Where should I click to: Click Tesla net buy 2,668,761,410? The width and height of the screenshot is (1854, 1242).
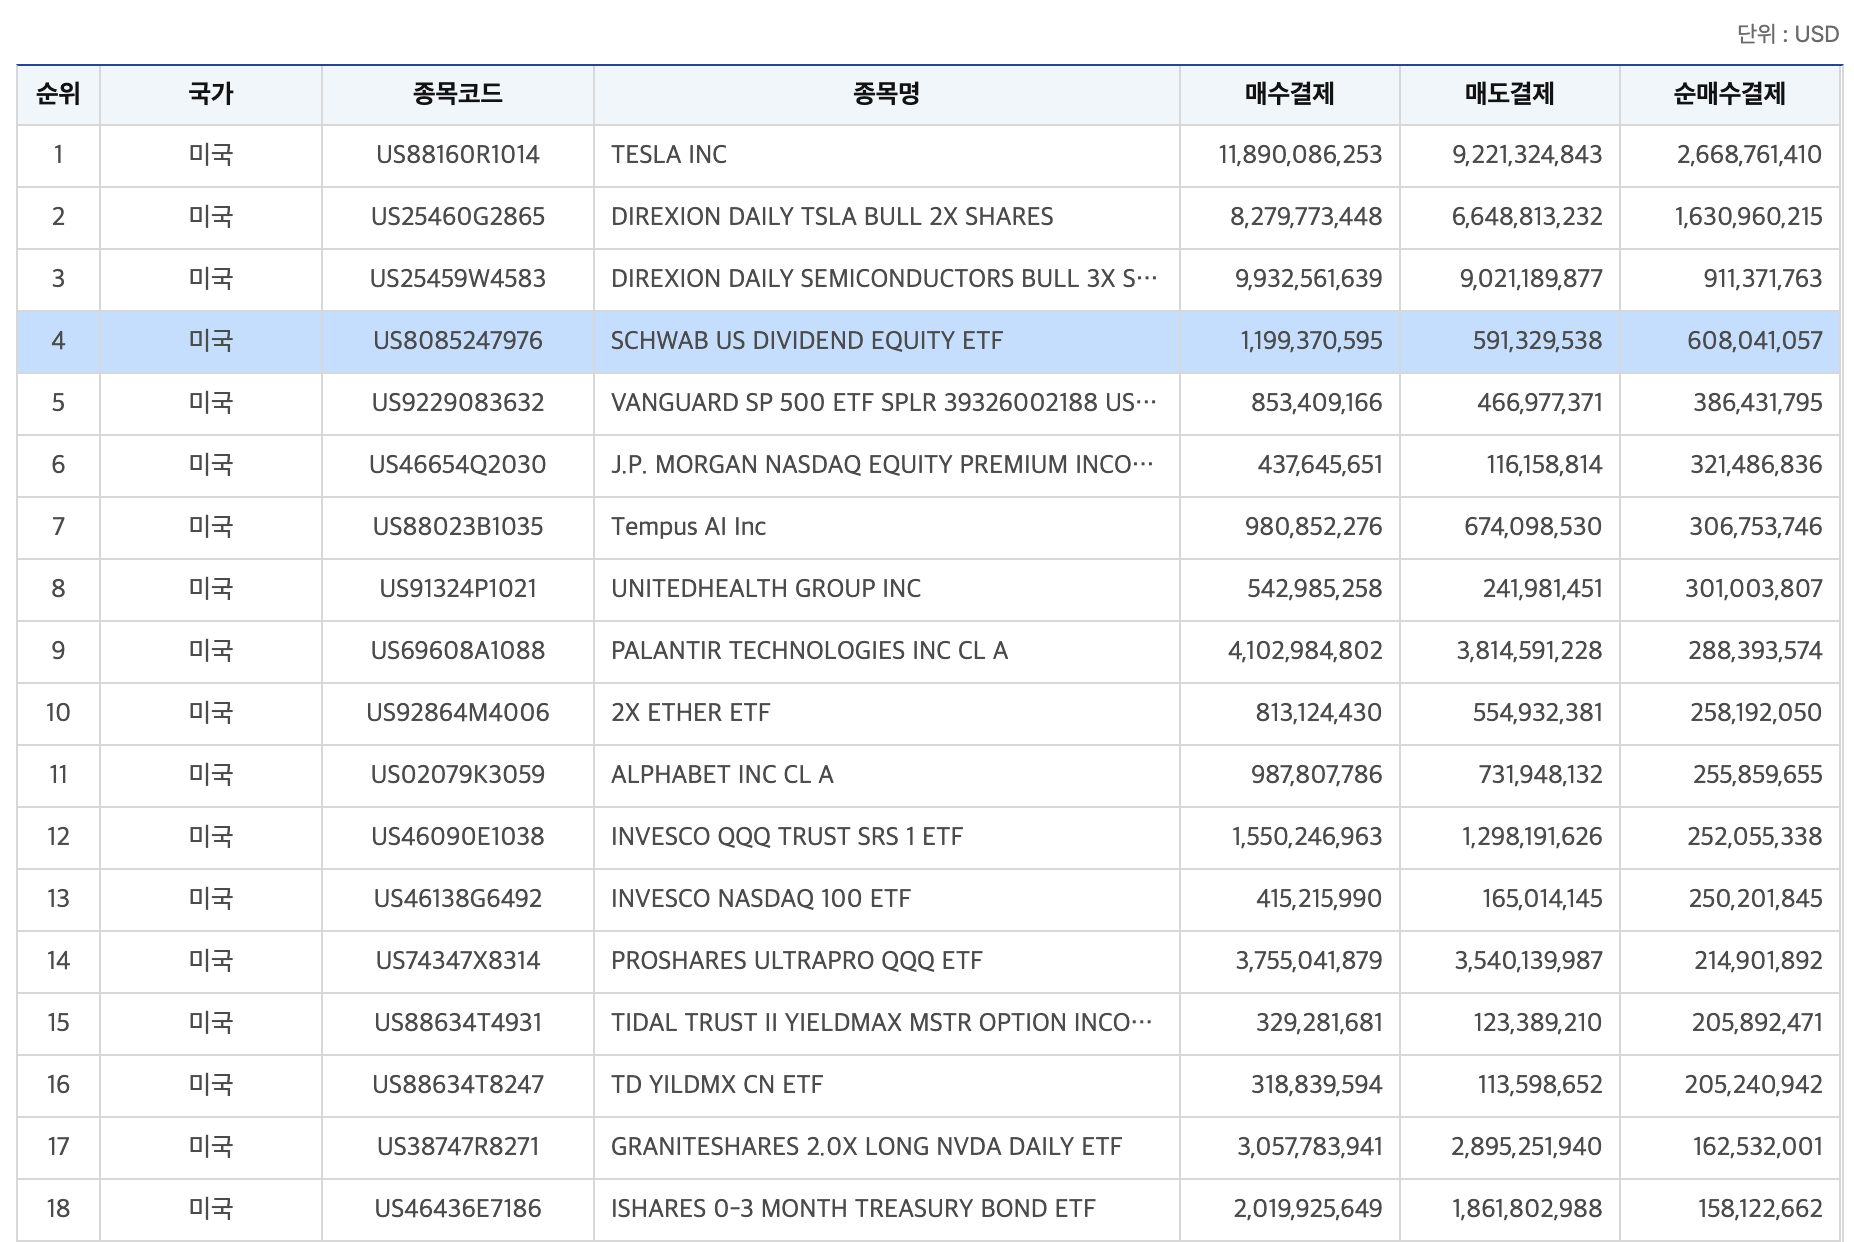coord(1750,155)
